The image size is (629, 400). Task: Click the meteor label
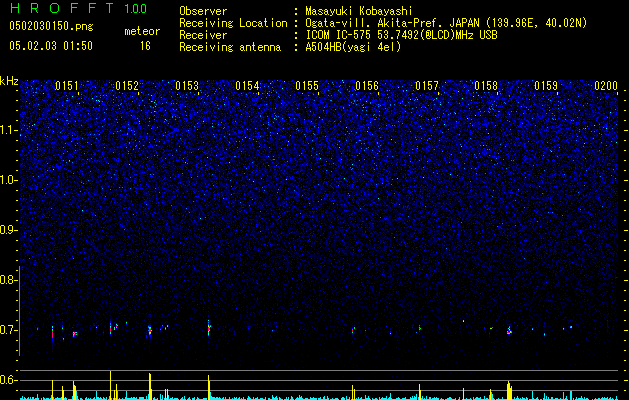142,31
